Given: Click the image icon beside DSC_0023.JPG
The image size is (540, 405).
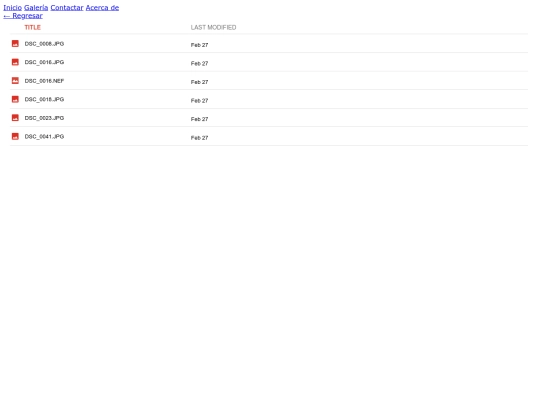Looking at the screenshot, I should [15, 118].
